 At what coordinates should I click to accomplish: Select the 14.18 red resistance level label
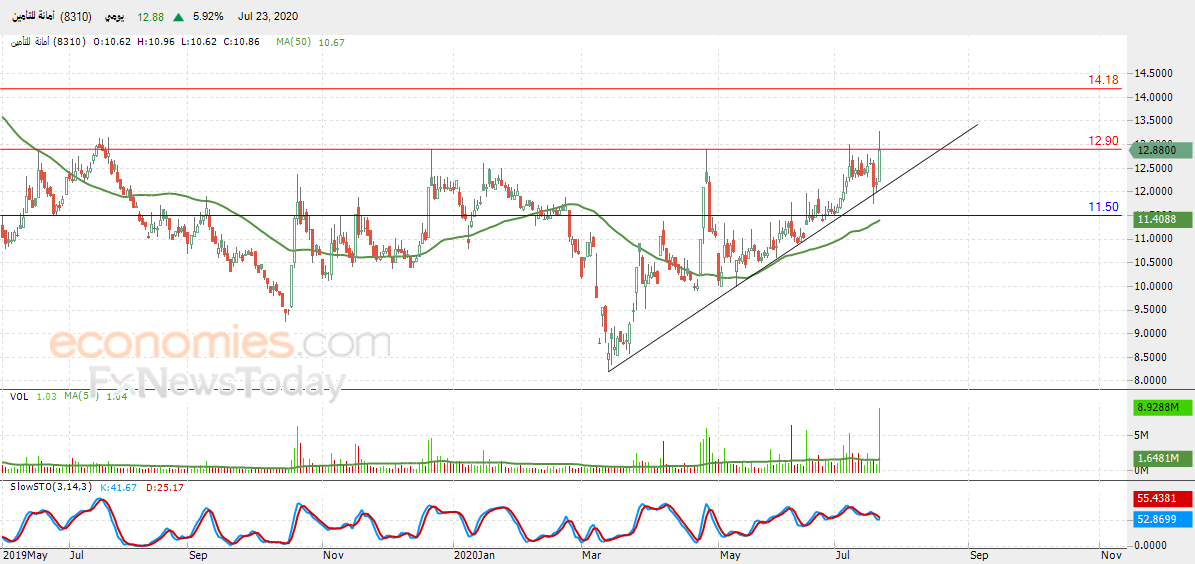pos(1103,79)
